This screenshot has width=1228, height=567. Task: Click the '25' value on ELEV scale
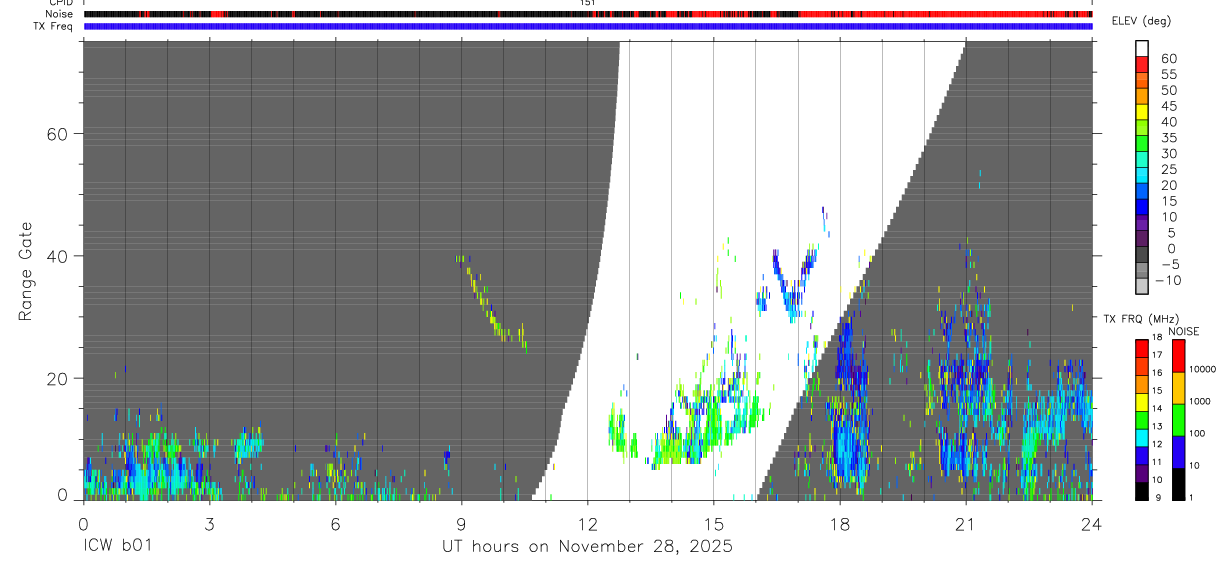pos(1168,169)
